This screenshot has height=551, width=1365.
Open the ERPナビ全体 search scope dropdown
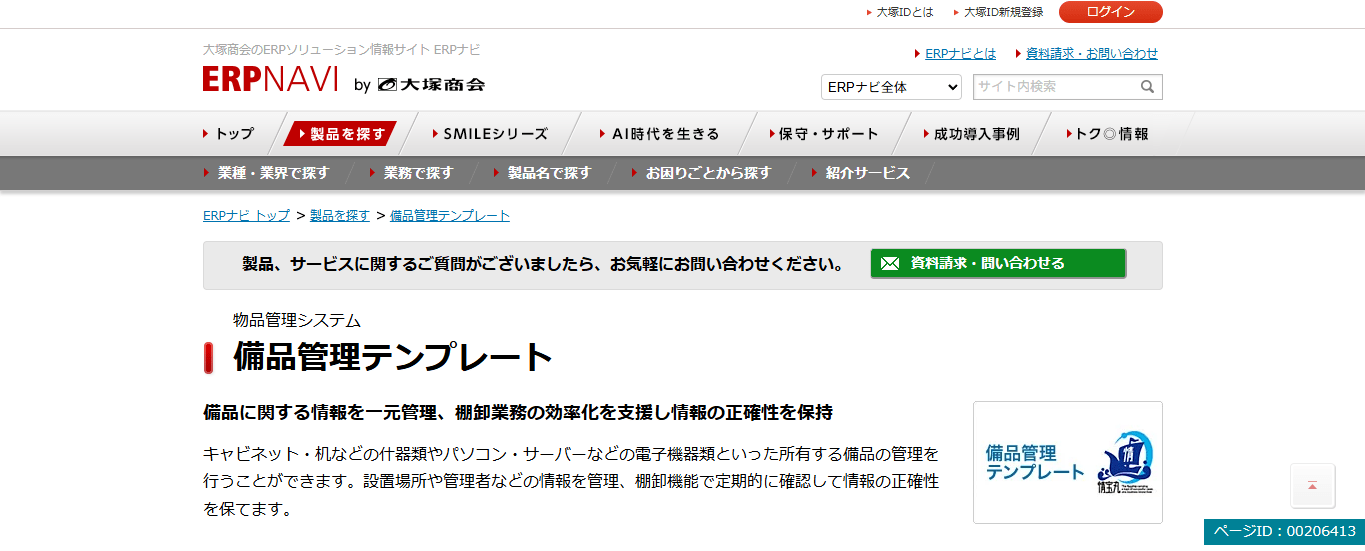point(891,87)
